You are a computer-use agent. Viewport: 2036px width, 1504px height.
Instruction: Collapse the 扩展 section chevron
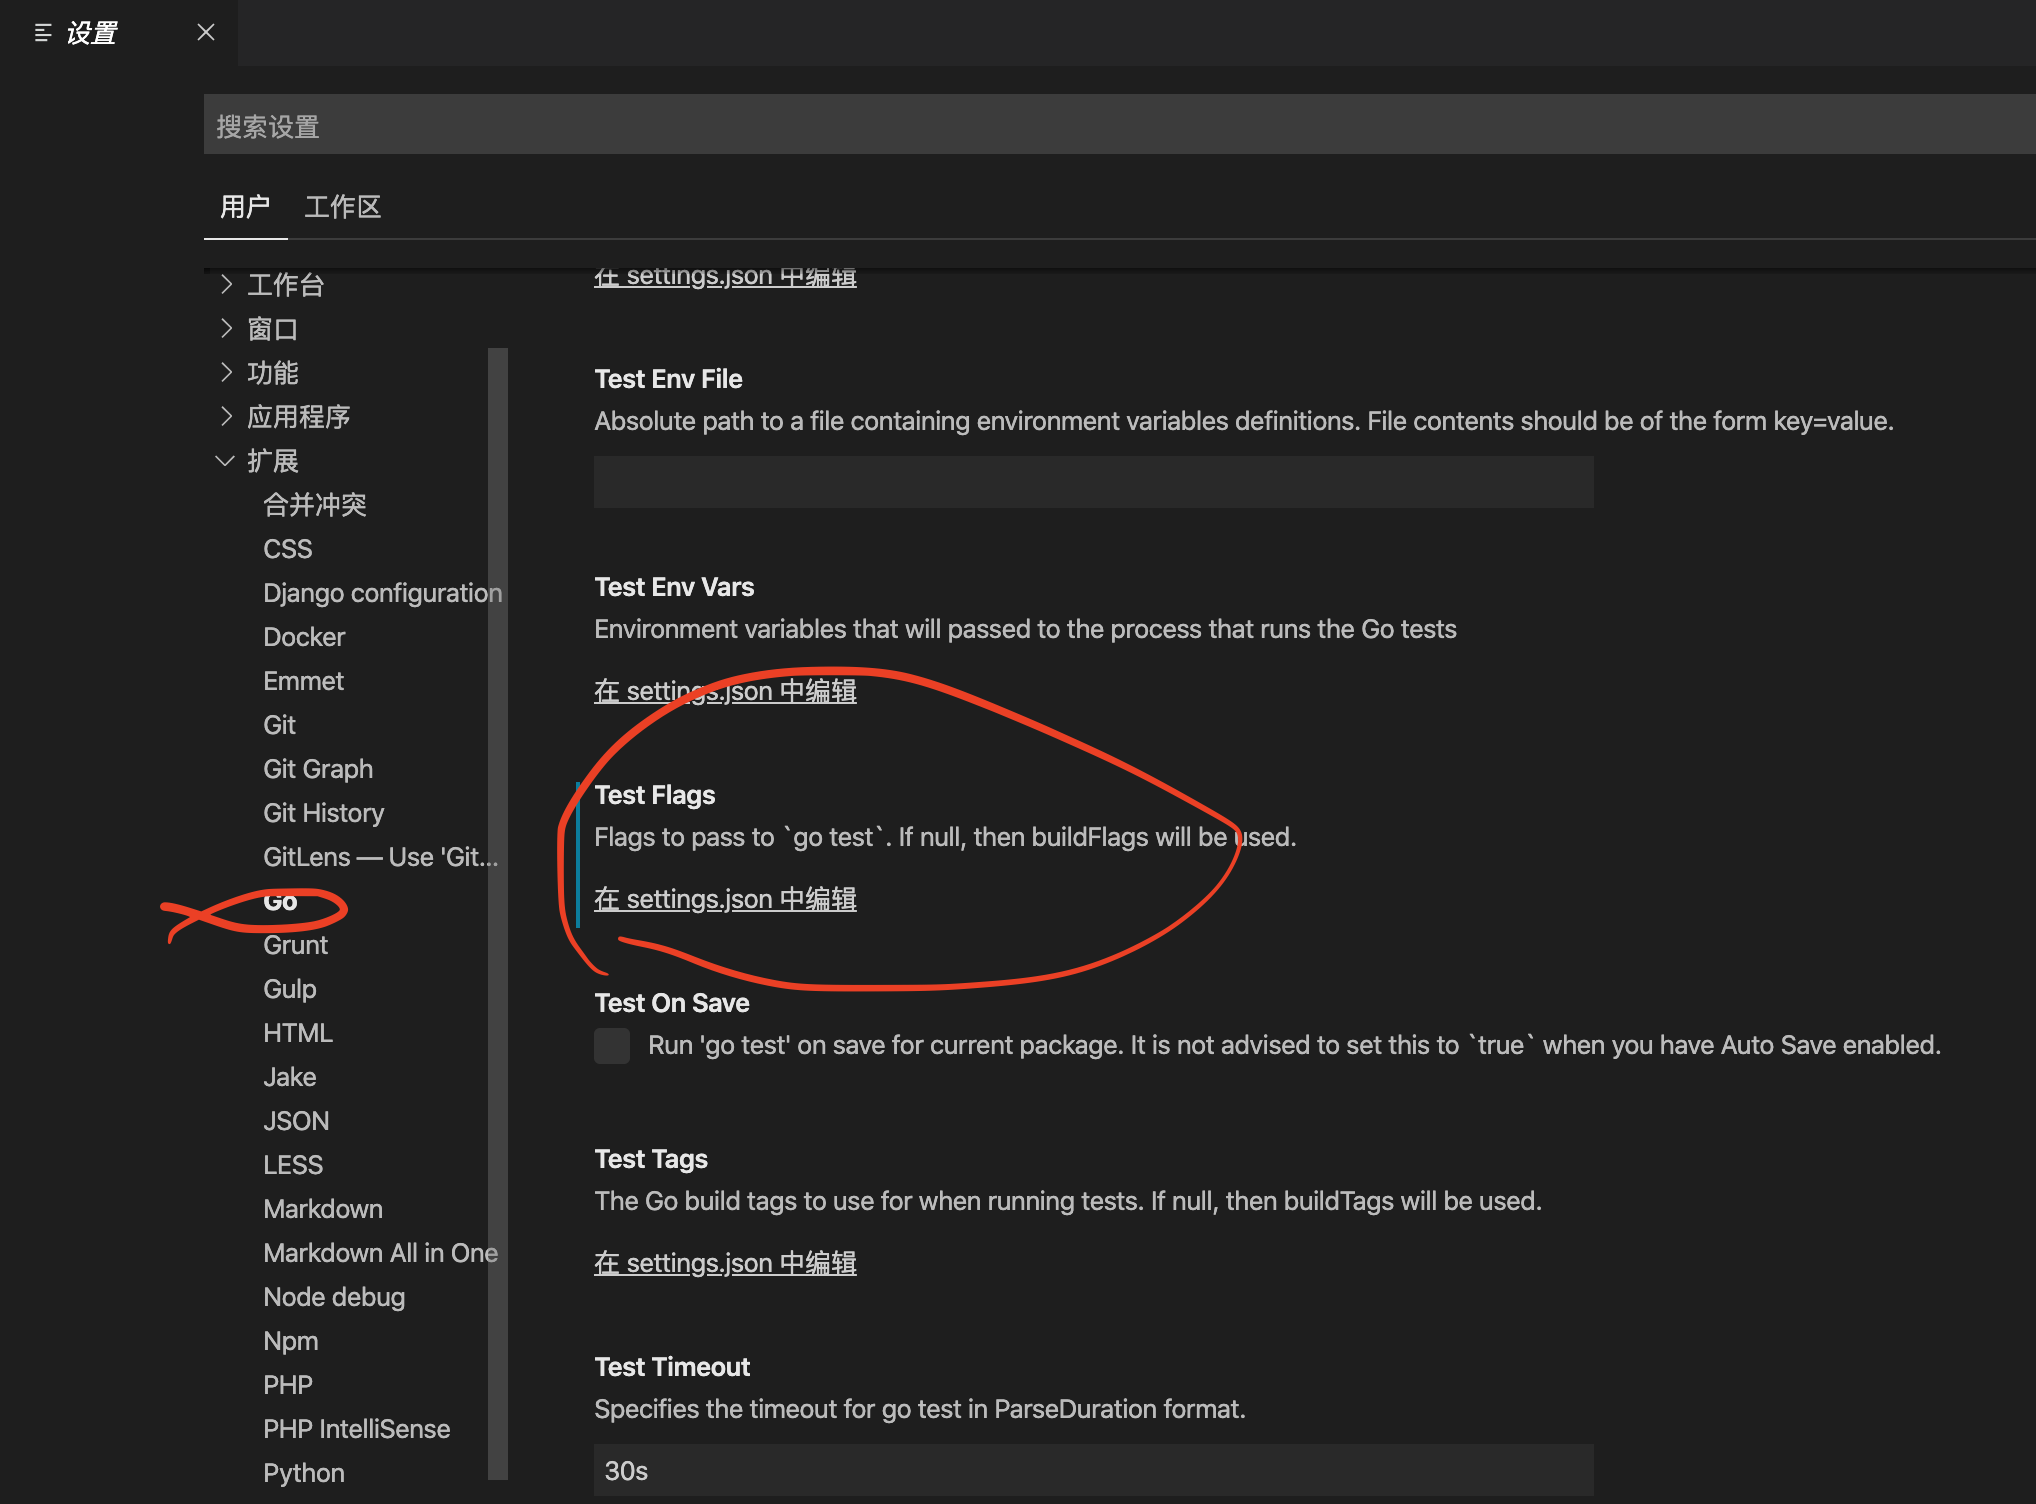225,461
